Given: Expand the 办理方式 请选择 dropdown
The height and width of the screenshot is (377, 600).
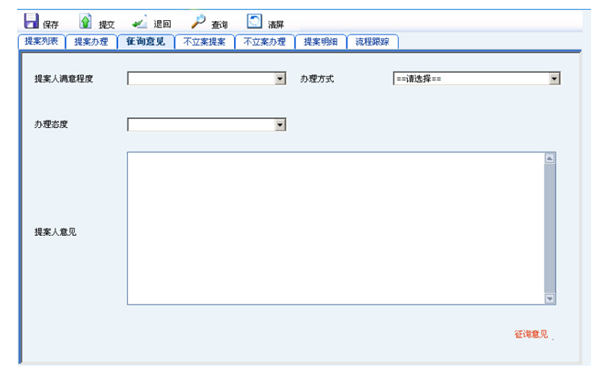Looking at the screenshot, I should (477, 79).
